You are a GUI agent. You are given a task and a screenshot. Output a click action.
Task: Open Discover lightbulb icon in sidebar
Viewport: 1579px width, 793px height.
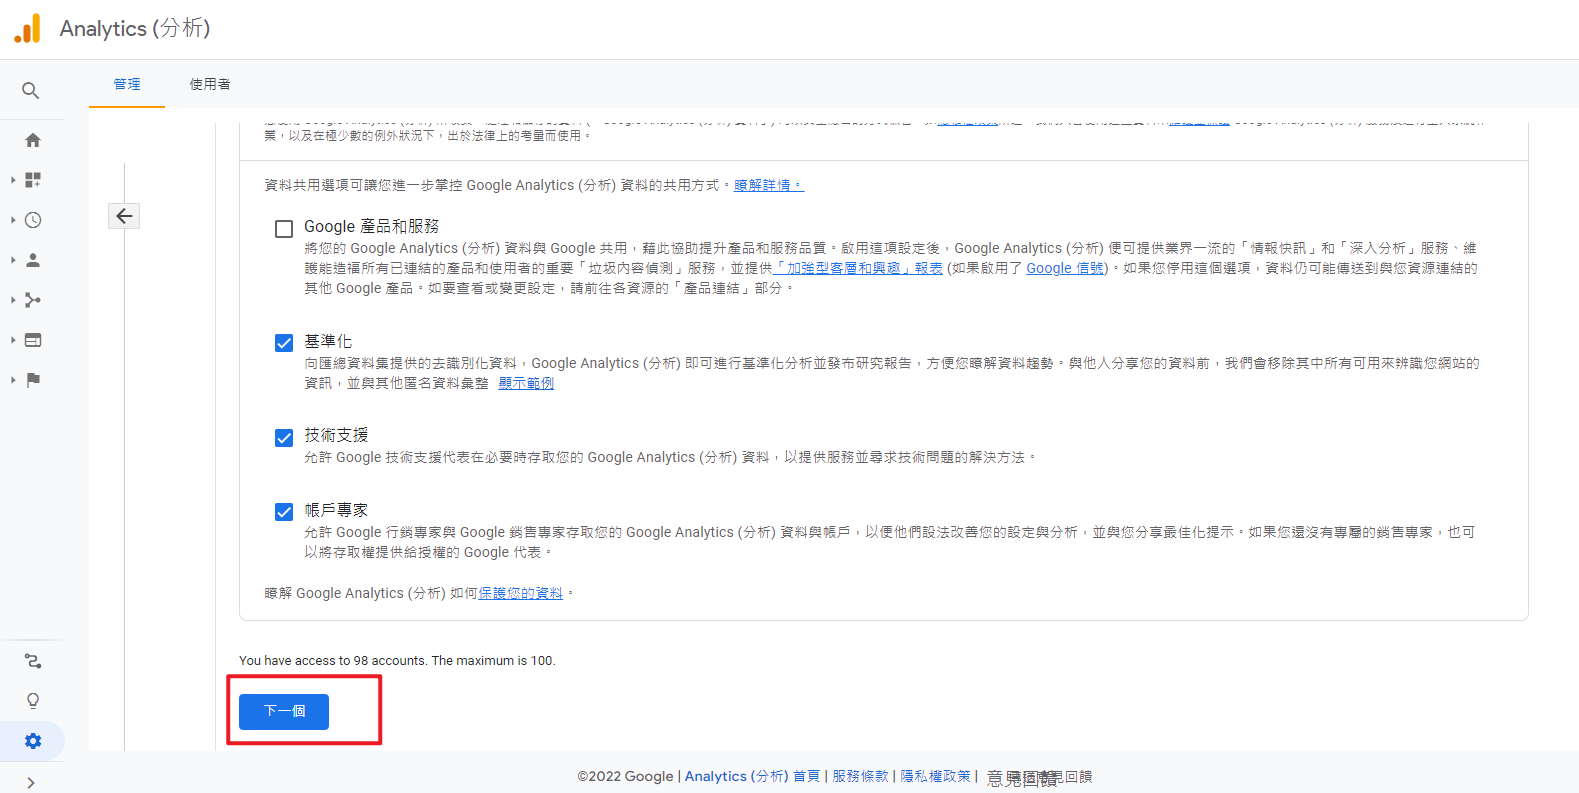pyautogui.click(x=33, y=701)
